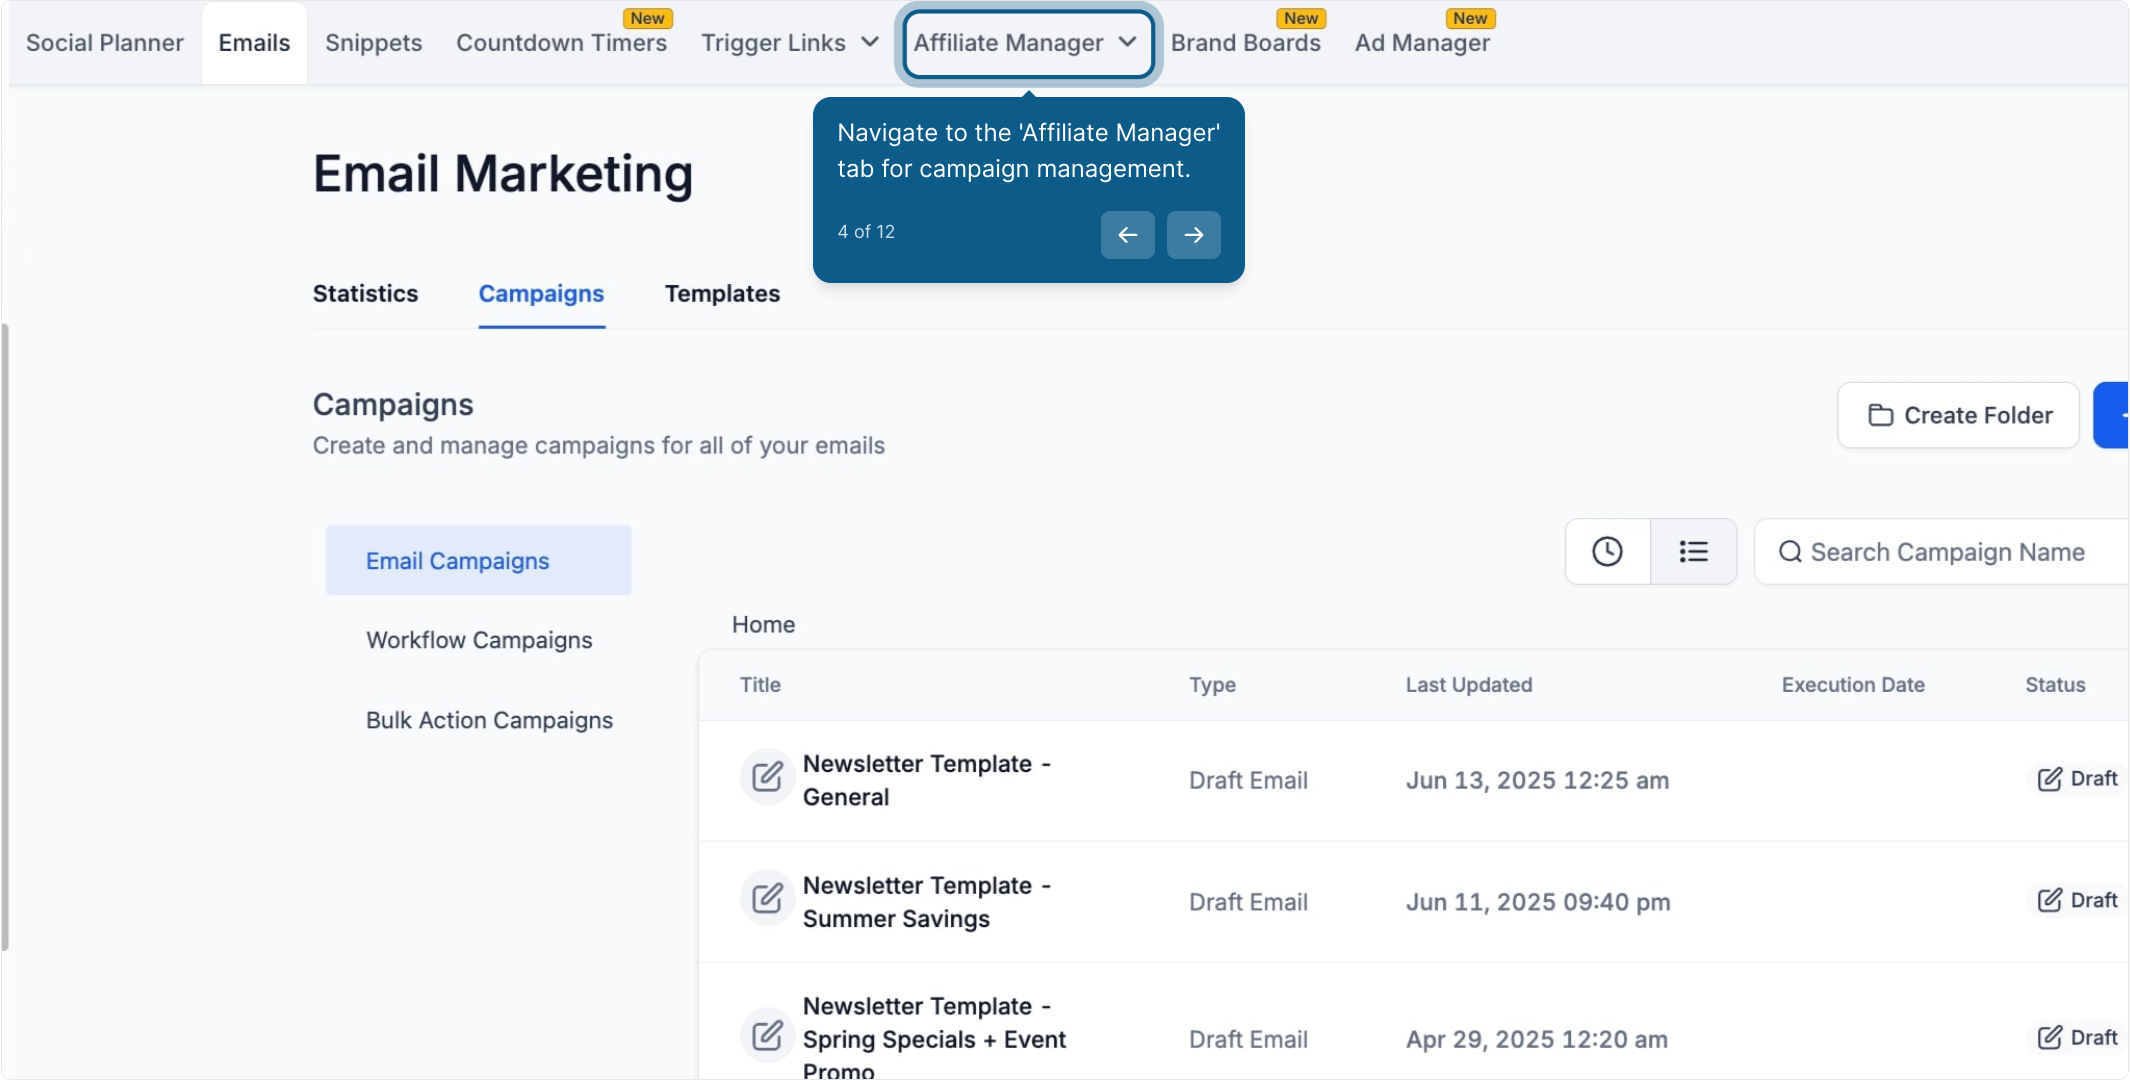
Task: Click the Title column header
Action: [x=760, y=685]
